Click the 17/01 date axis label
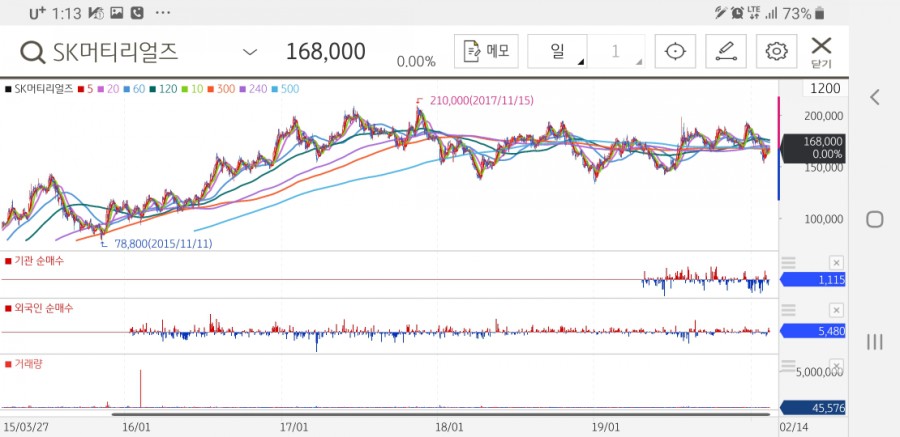Screen dimensions: 900x437 [x=294, y=427]
